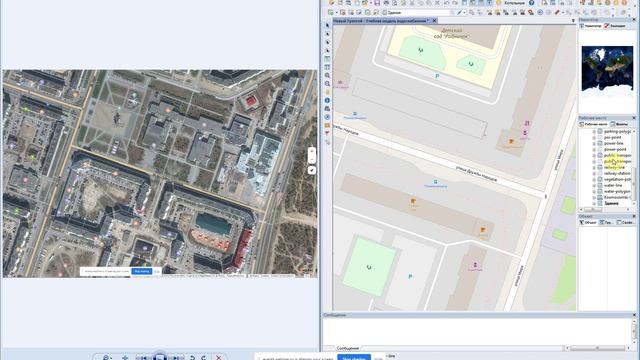640x360 pixels.
Task: Toggle visibility checkbox of power-point layer
Action: [x=600, y=149]
